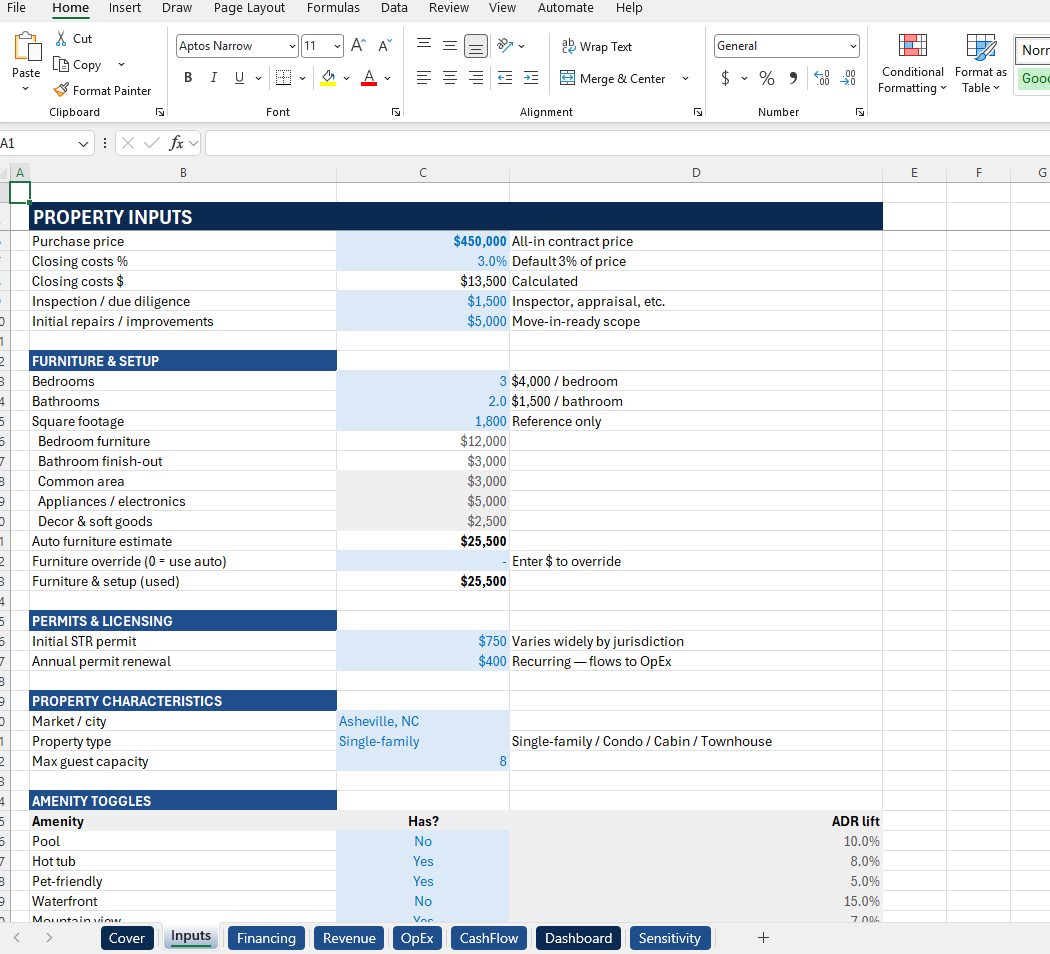1050x954 pixels.
Task: Open underline style dropdown arrow
Action: [258, 78]
